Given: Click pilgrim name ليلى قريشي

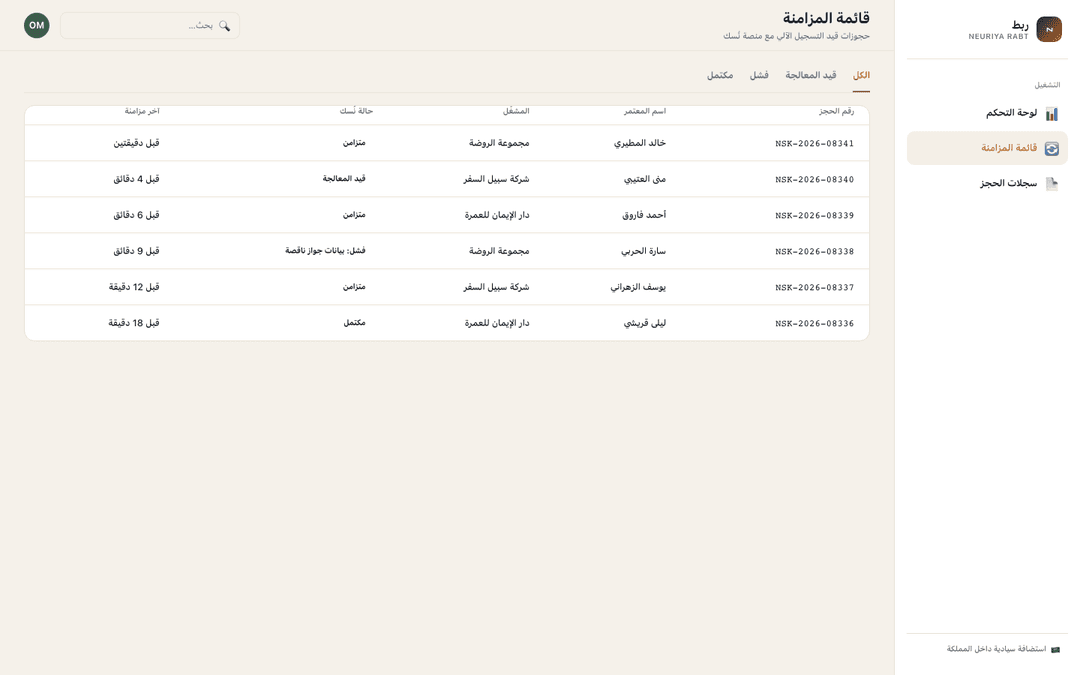Looking at the screenshot, I should tap(645, 322).
